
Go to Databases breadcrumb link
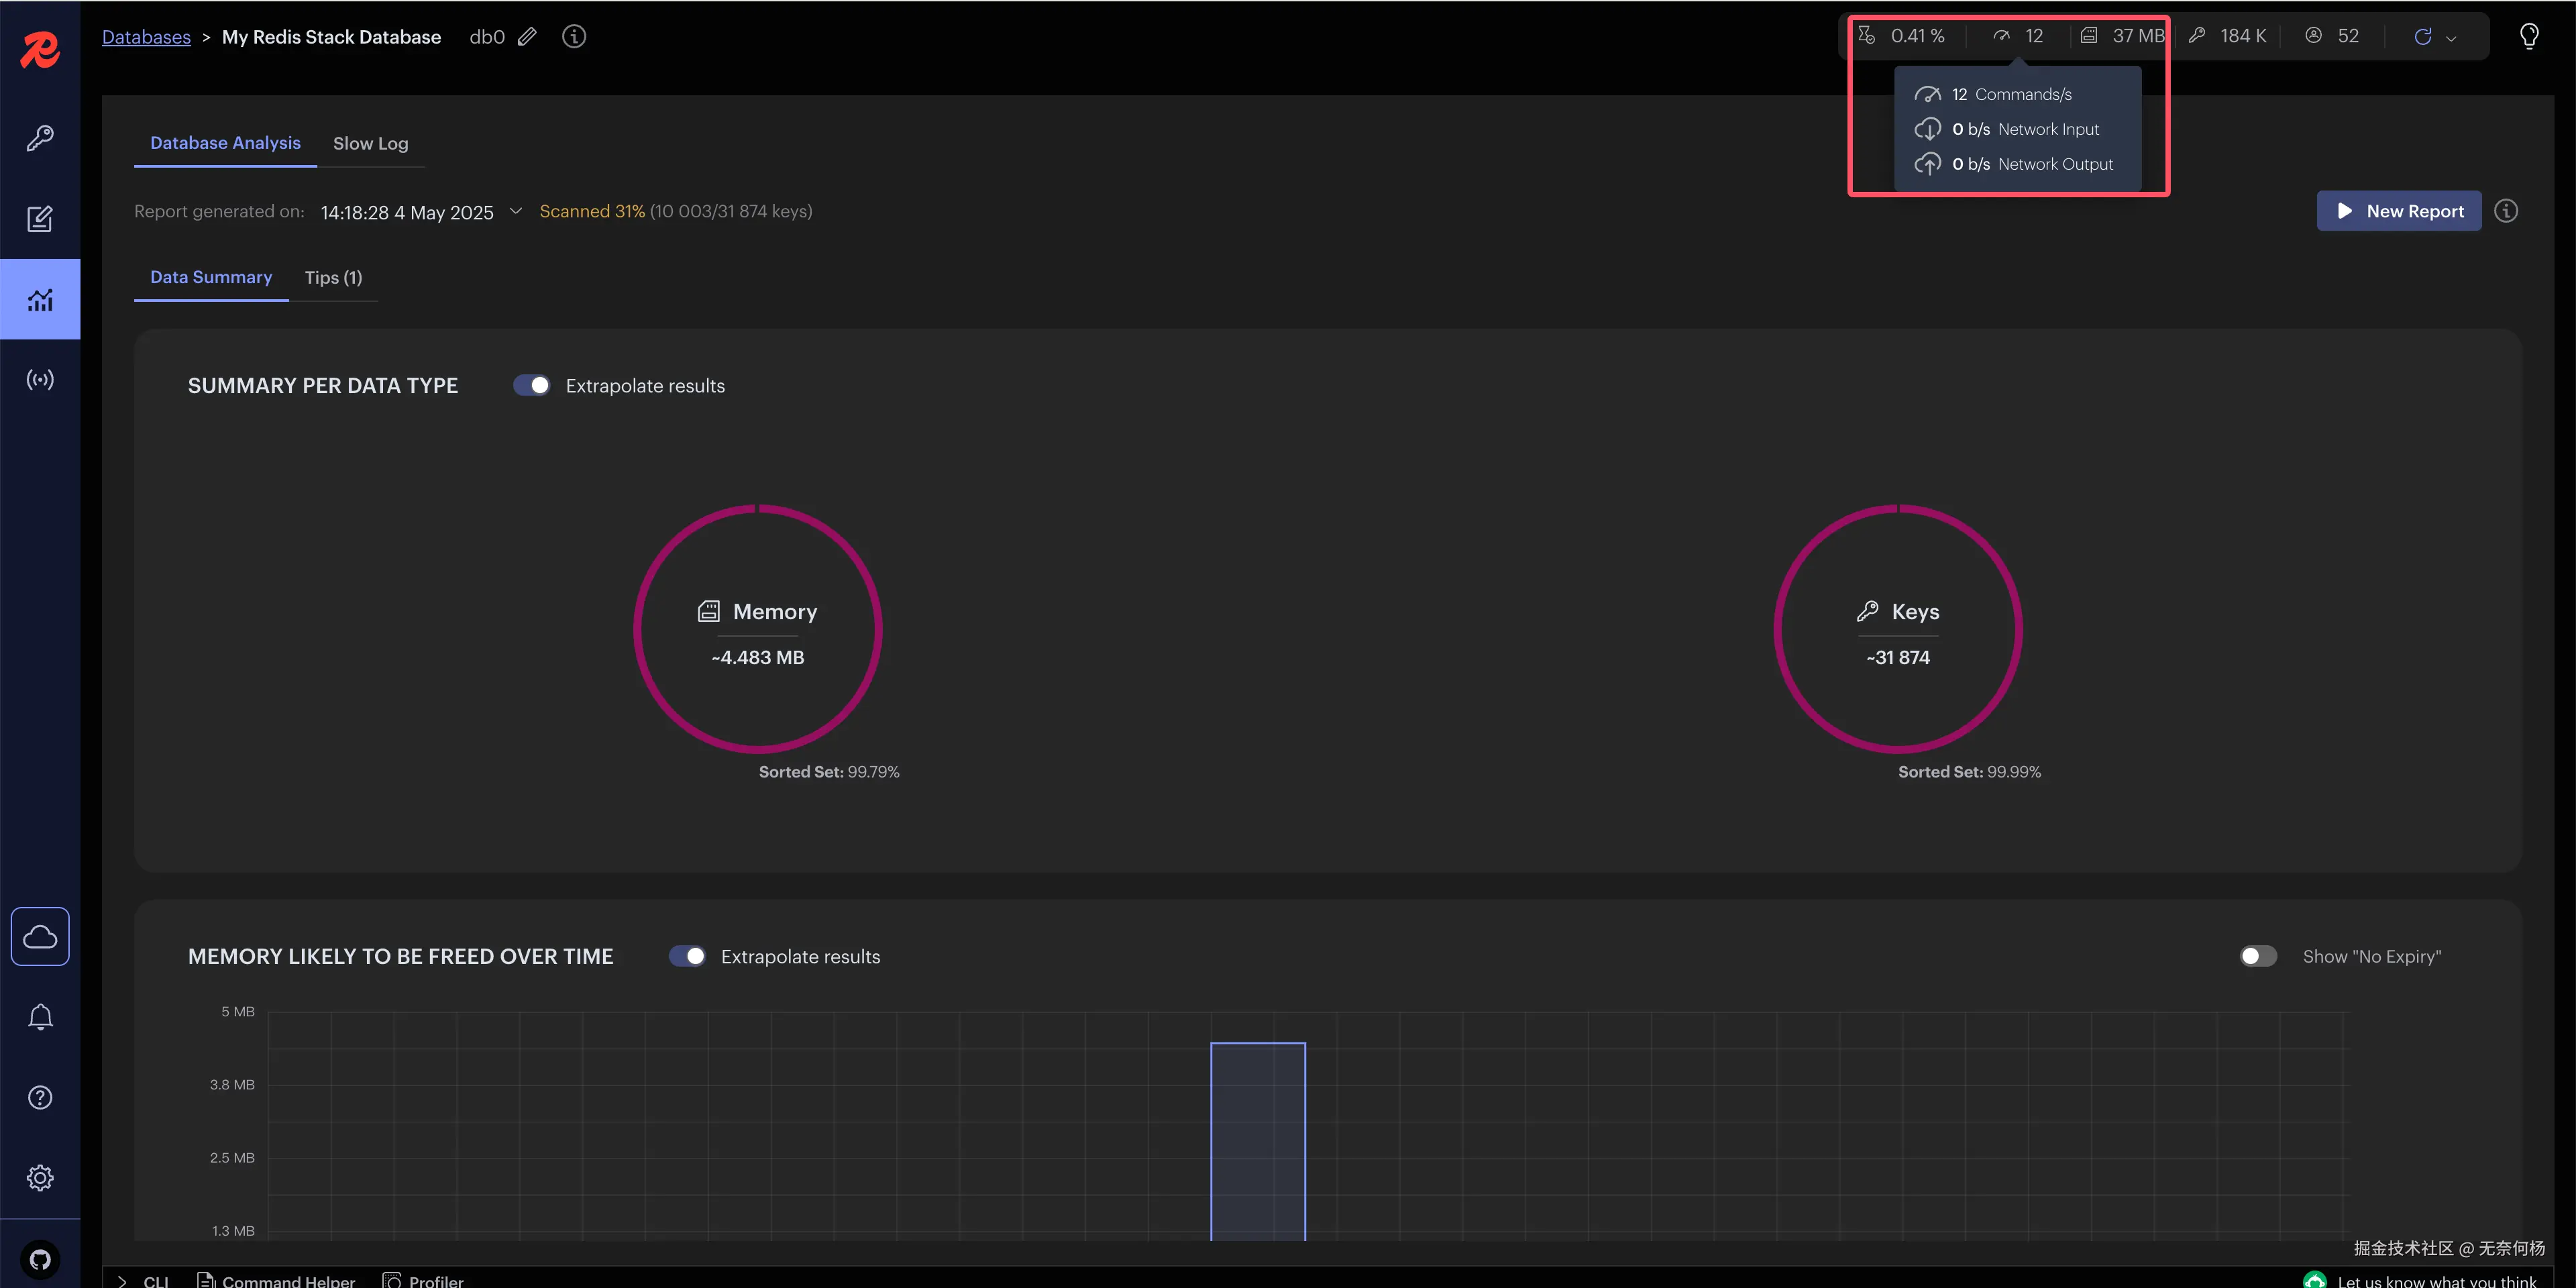[146, 37]
